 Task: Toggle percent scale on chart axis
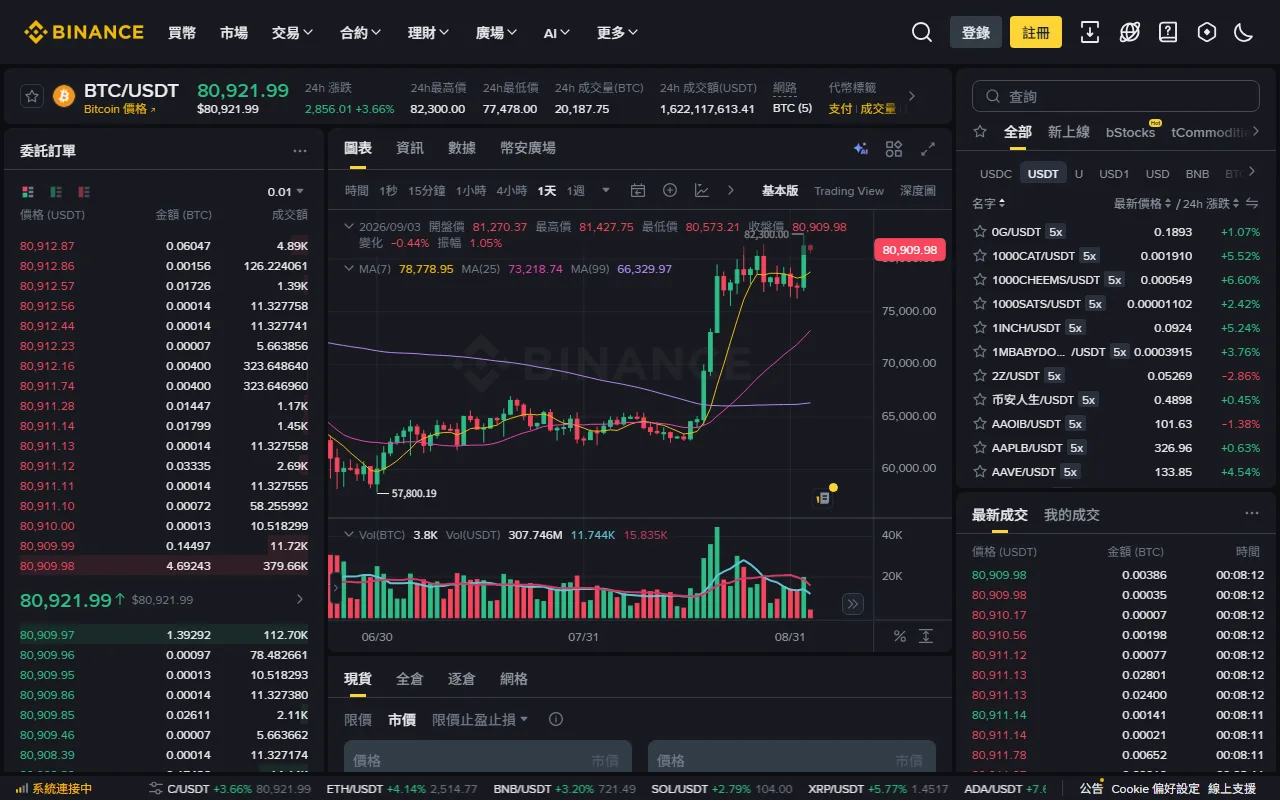tap(899, 636)
